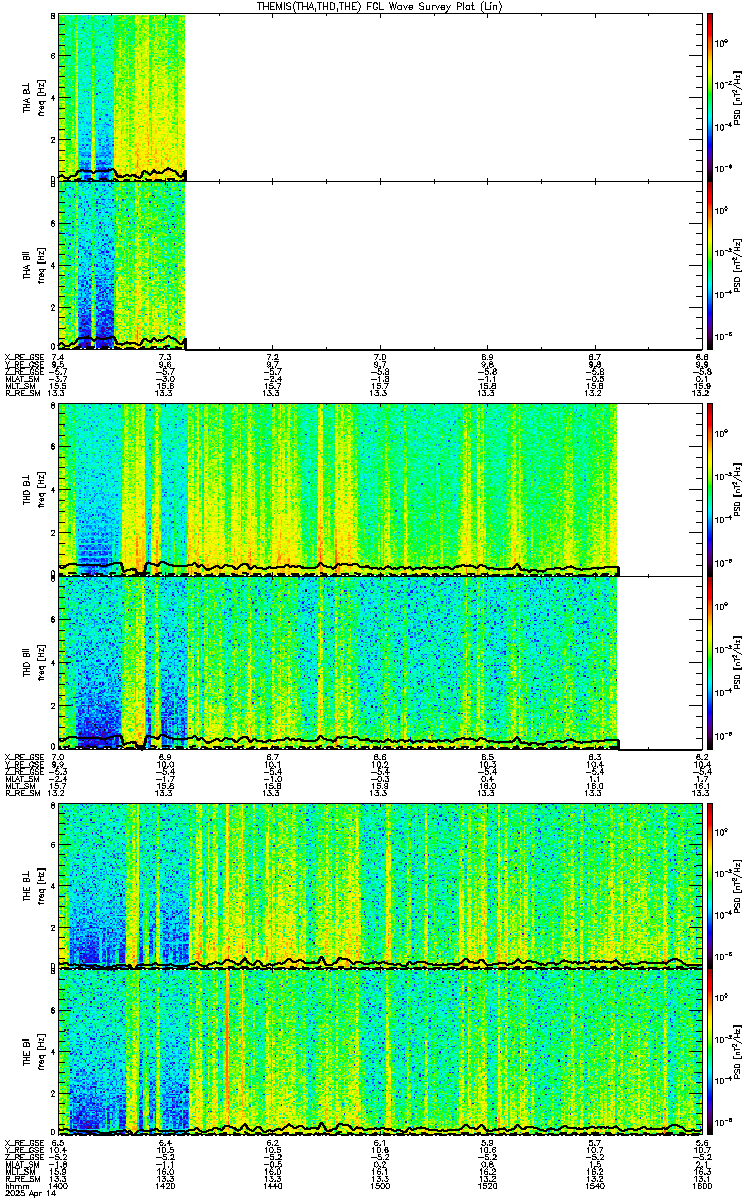Click the THD B-parallel freq [Hz] axis label
The width and height of the screenshot is (750, 1200).
pyautogui.click(x=40, y=662)
